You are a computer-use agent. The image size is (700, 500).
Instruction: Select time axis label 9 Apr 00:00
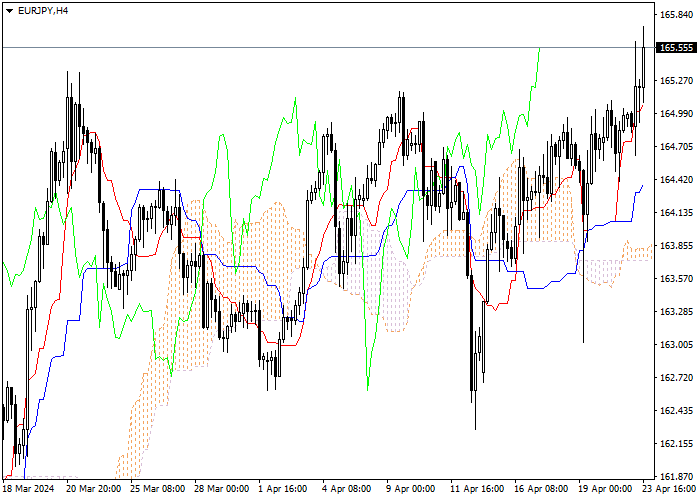(x=411, y=489)
